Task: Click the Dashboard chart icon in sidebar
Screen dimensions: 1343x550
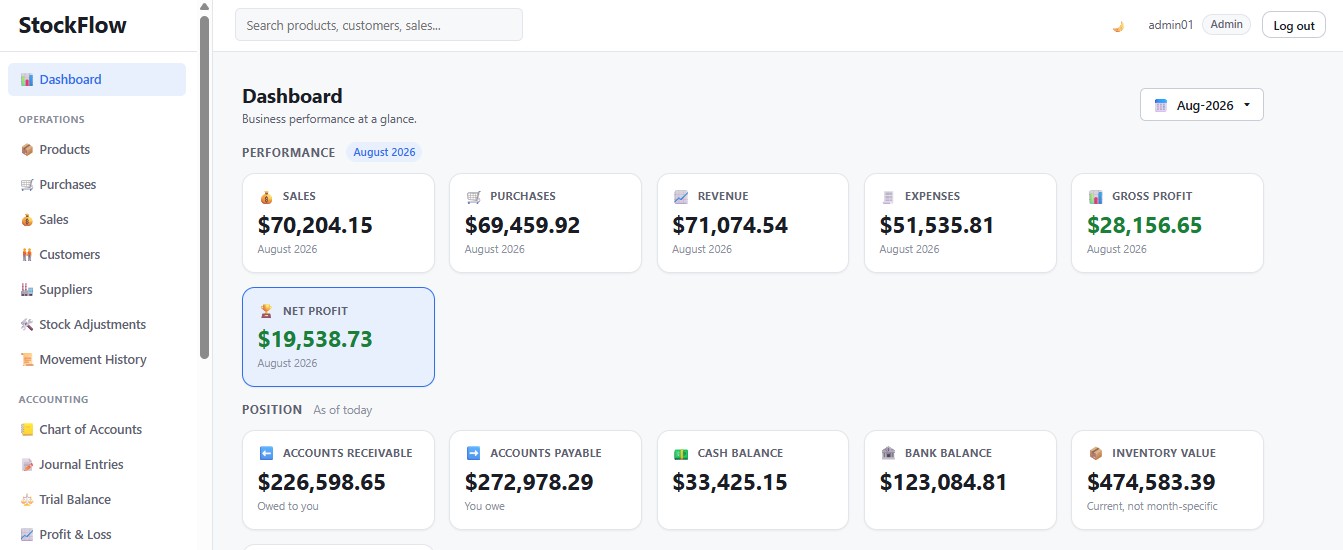Action: pos(27,80)
